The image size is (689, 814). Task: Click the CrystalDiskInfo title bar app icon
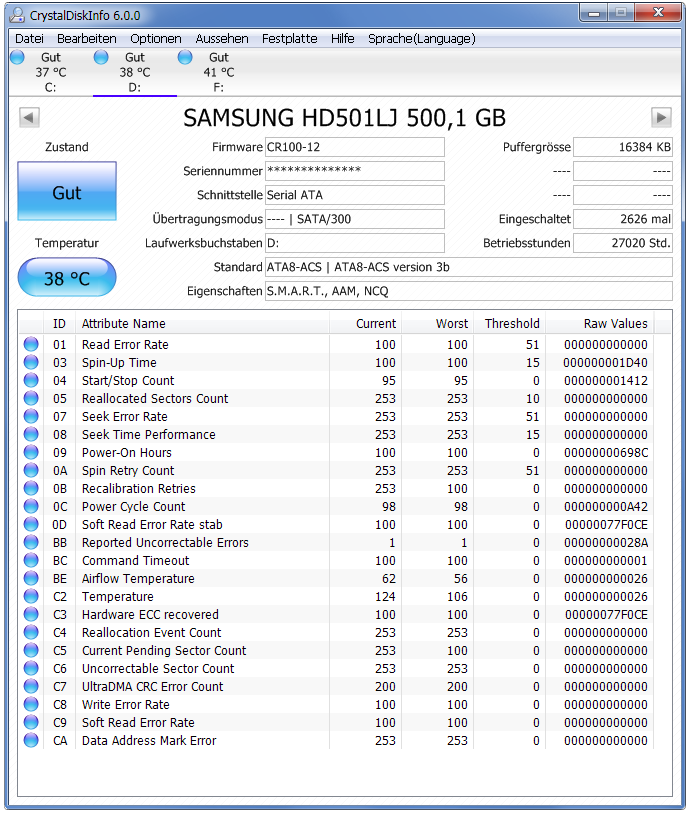(x=17, y=15)
